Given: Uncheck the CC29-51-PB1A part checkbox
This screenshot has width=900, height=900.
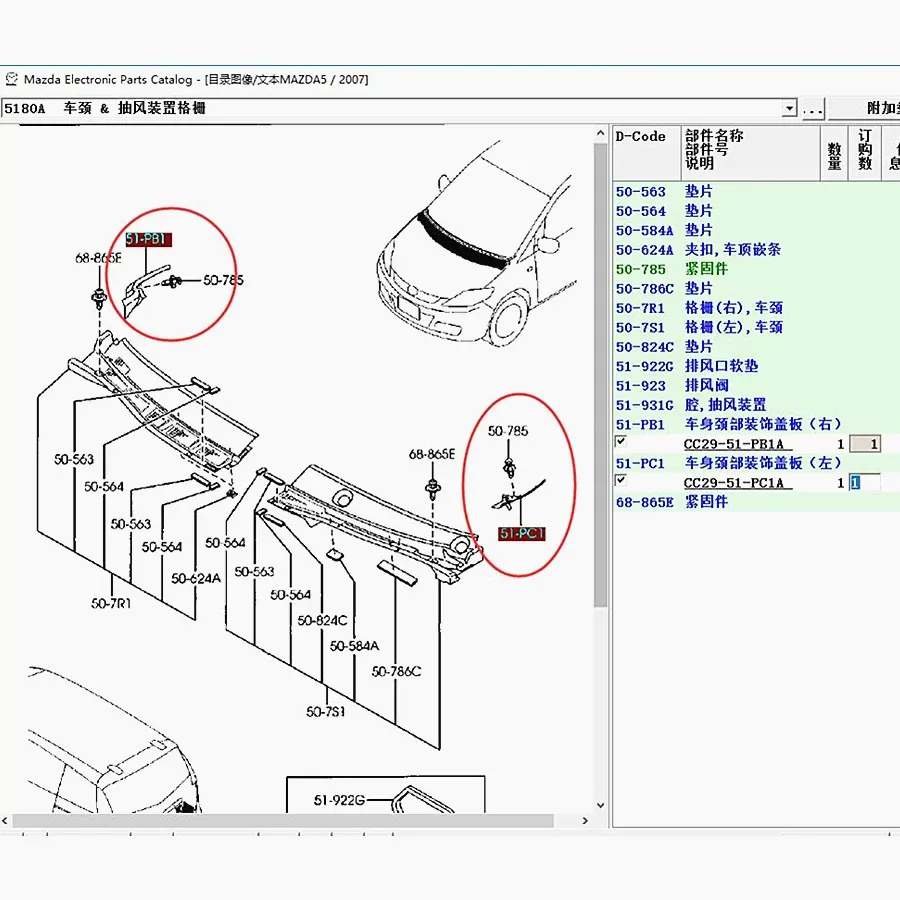Looking at the screenshot, I should click(621, 442).
